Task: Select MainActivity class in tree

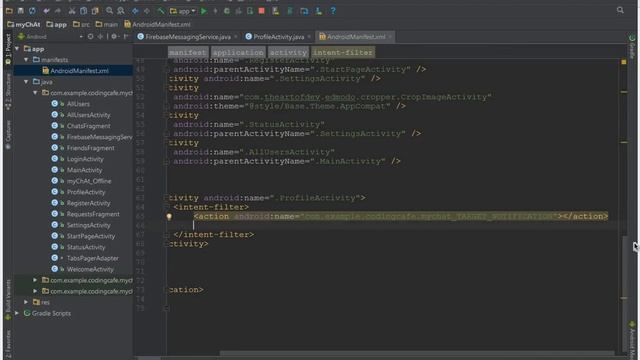Action: (84, 170)
